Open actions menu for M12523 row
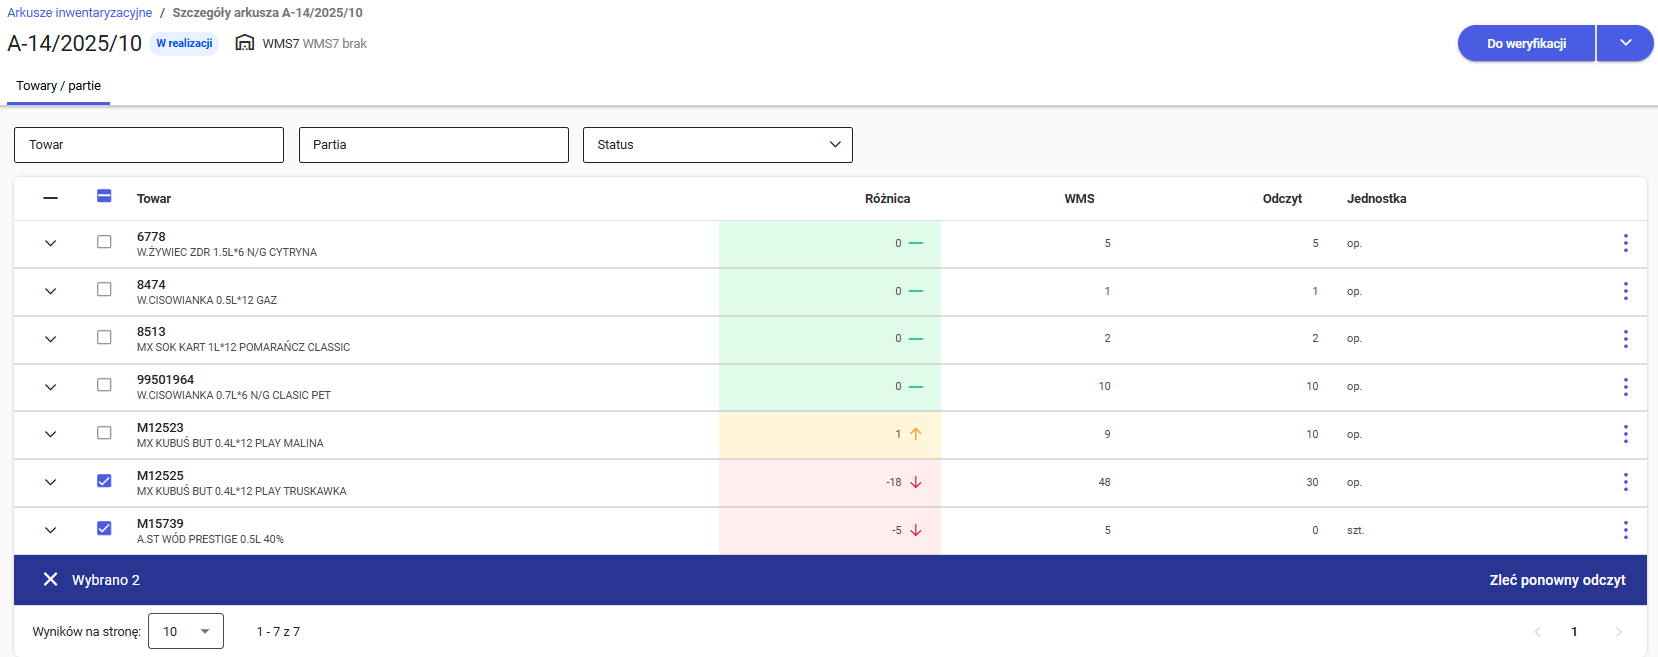The height and width of the screenshot is (657, 1658). click(1625, 434)
